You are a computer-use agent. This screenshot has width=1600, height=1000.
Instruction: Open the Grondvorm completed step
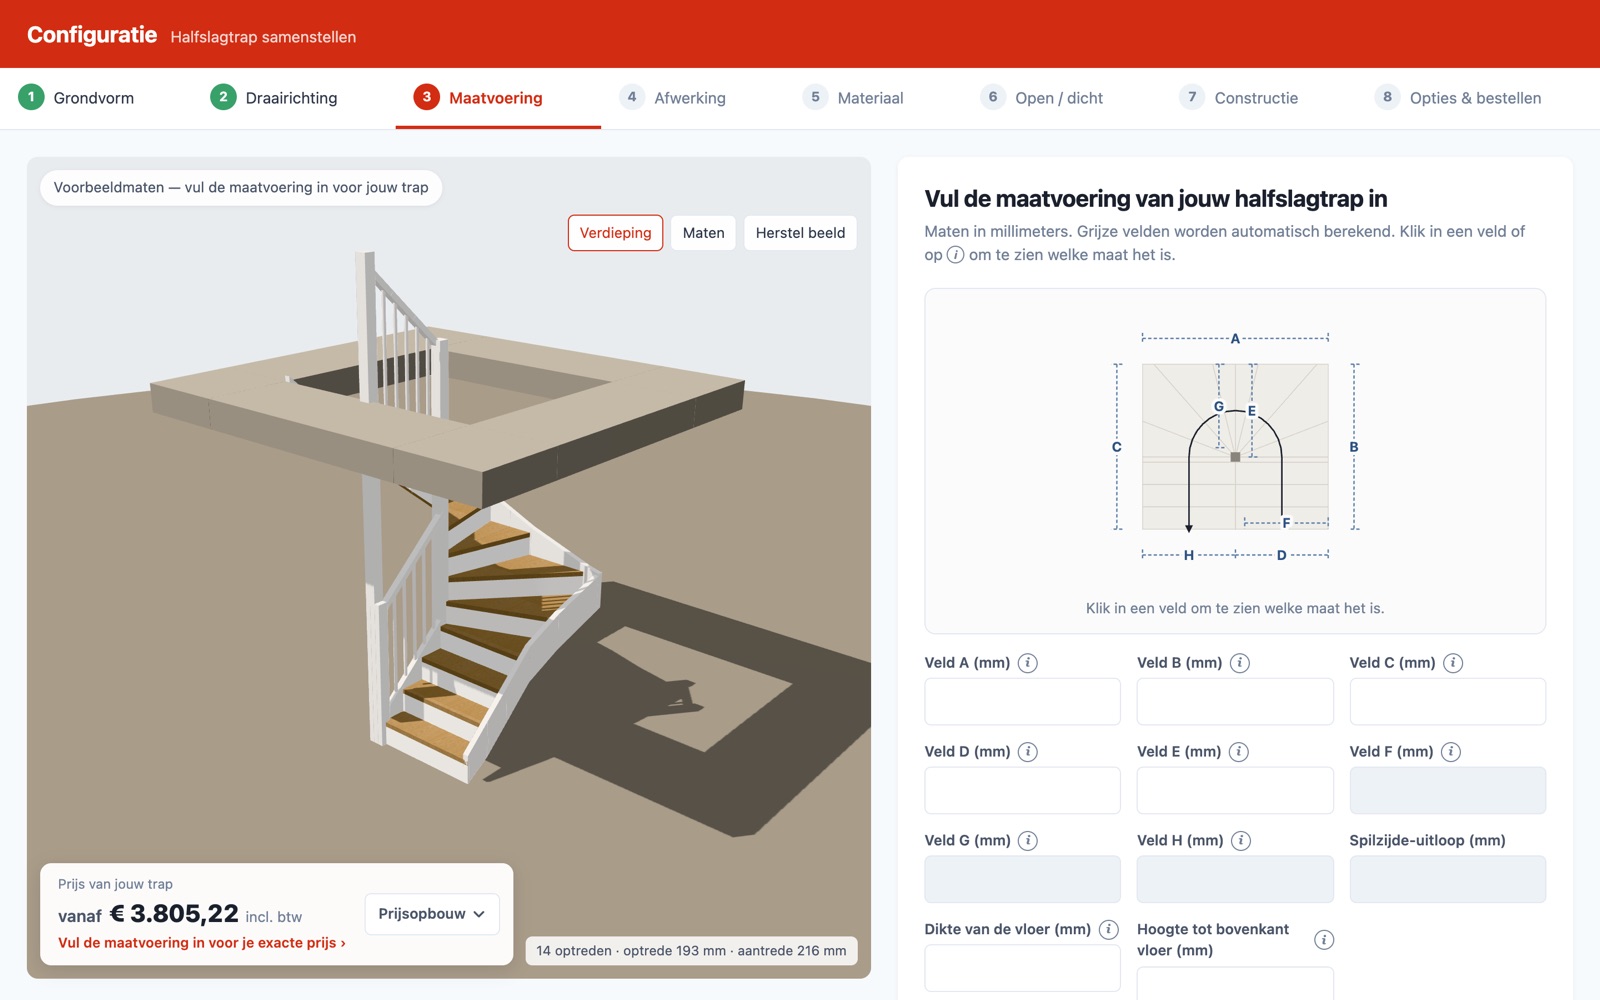click(76, 98)
